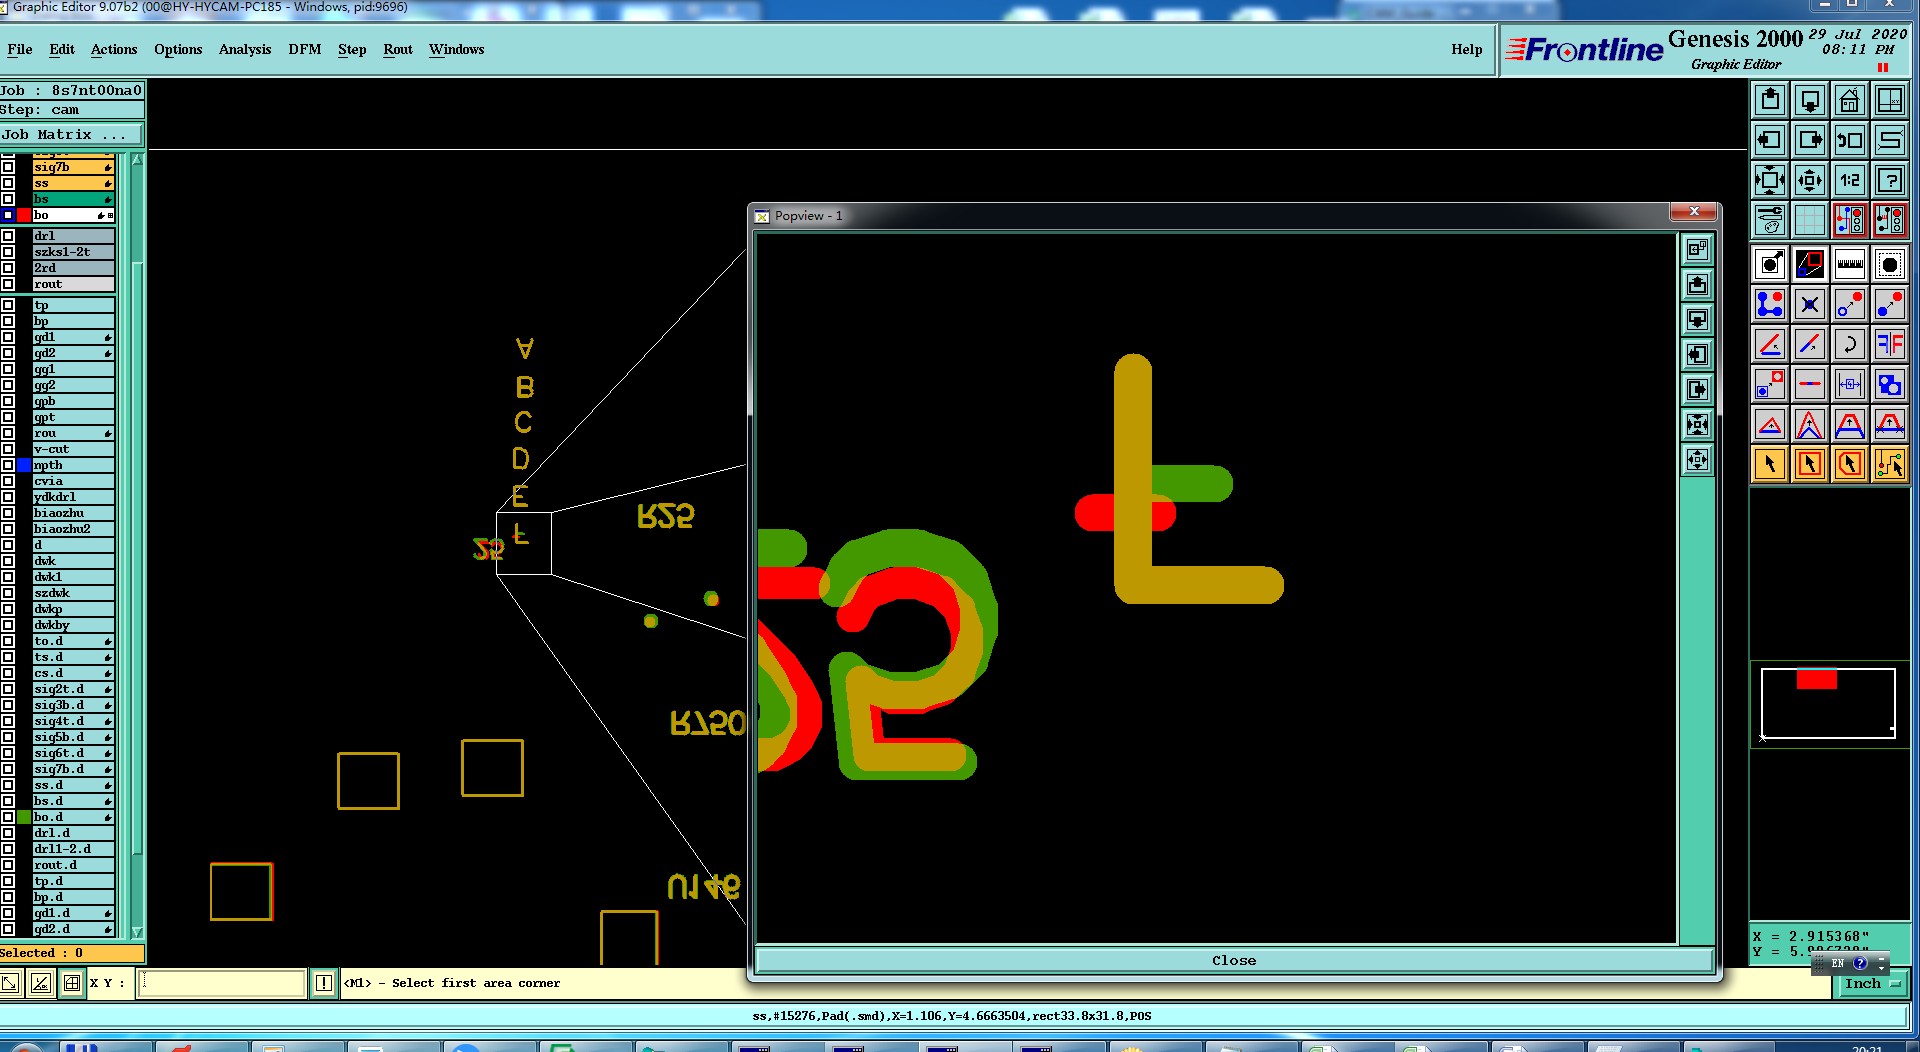
Task: Click the question mark help icon
Action: 1890,180
